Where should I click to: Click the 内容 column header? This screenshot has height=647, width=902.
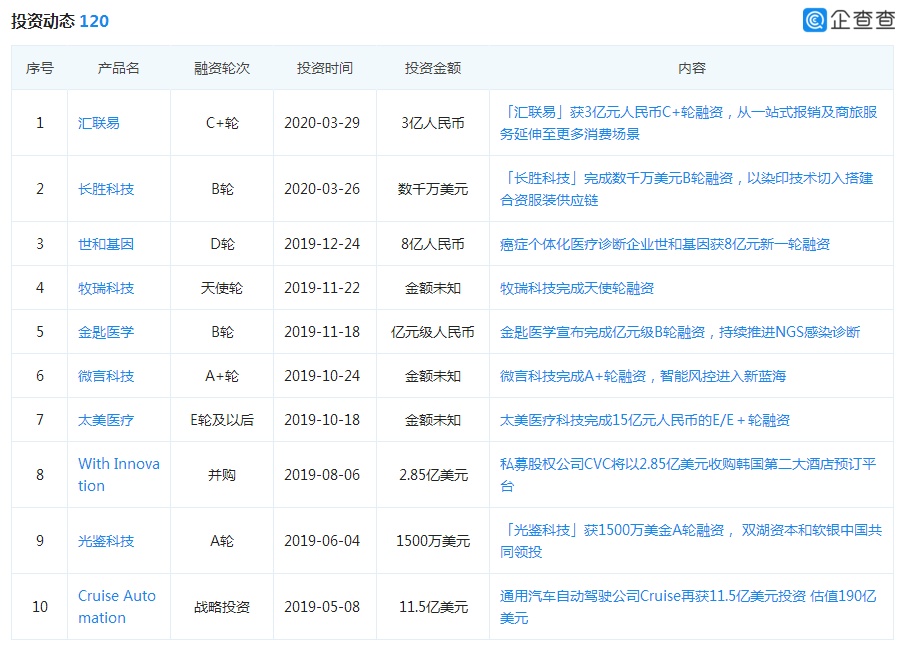[691, 68]
